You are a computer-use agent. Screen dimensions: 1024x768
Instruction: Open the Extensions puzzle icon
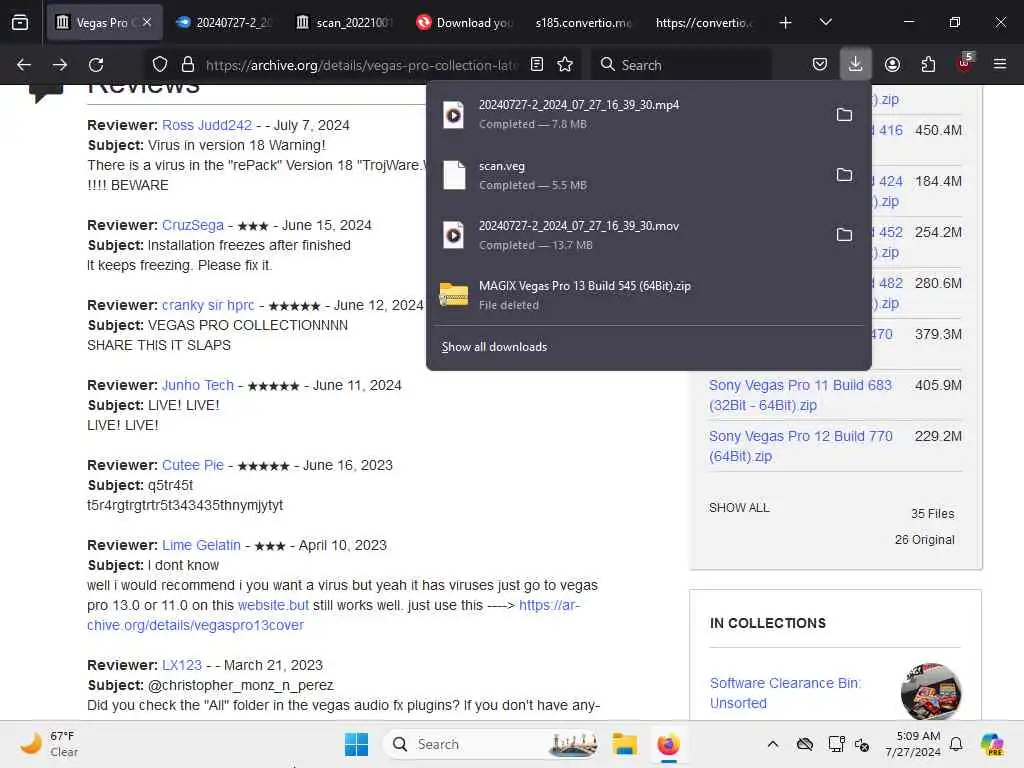pyautogui.click(x=928, y=64)
